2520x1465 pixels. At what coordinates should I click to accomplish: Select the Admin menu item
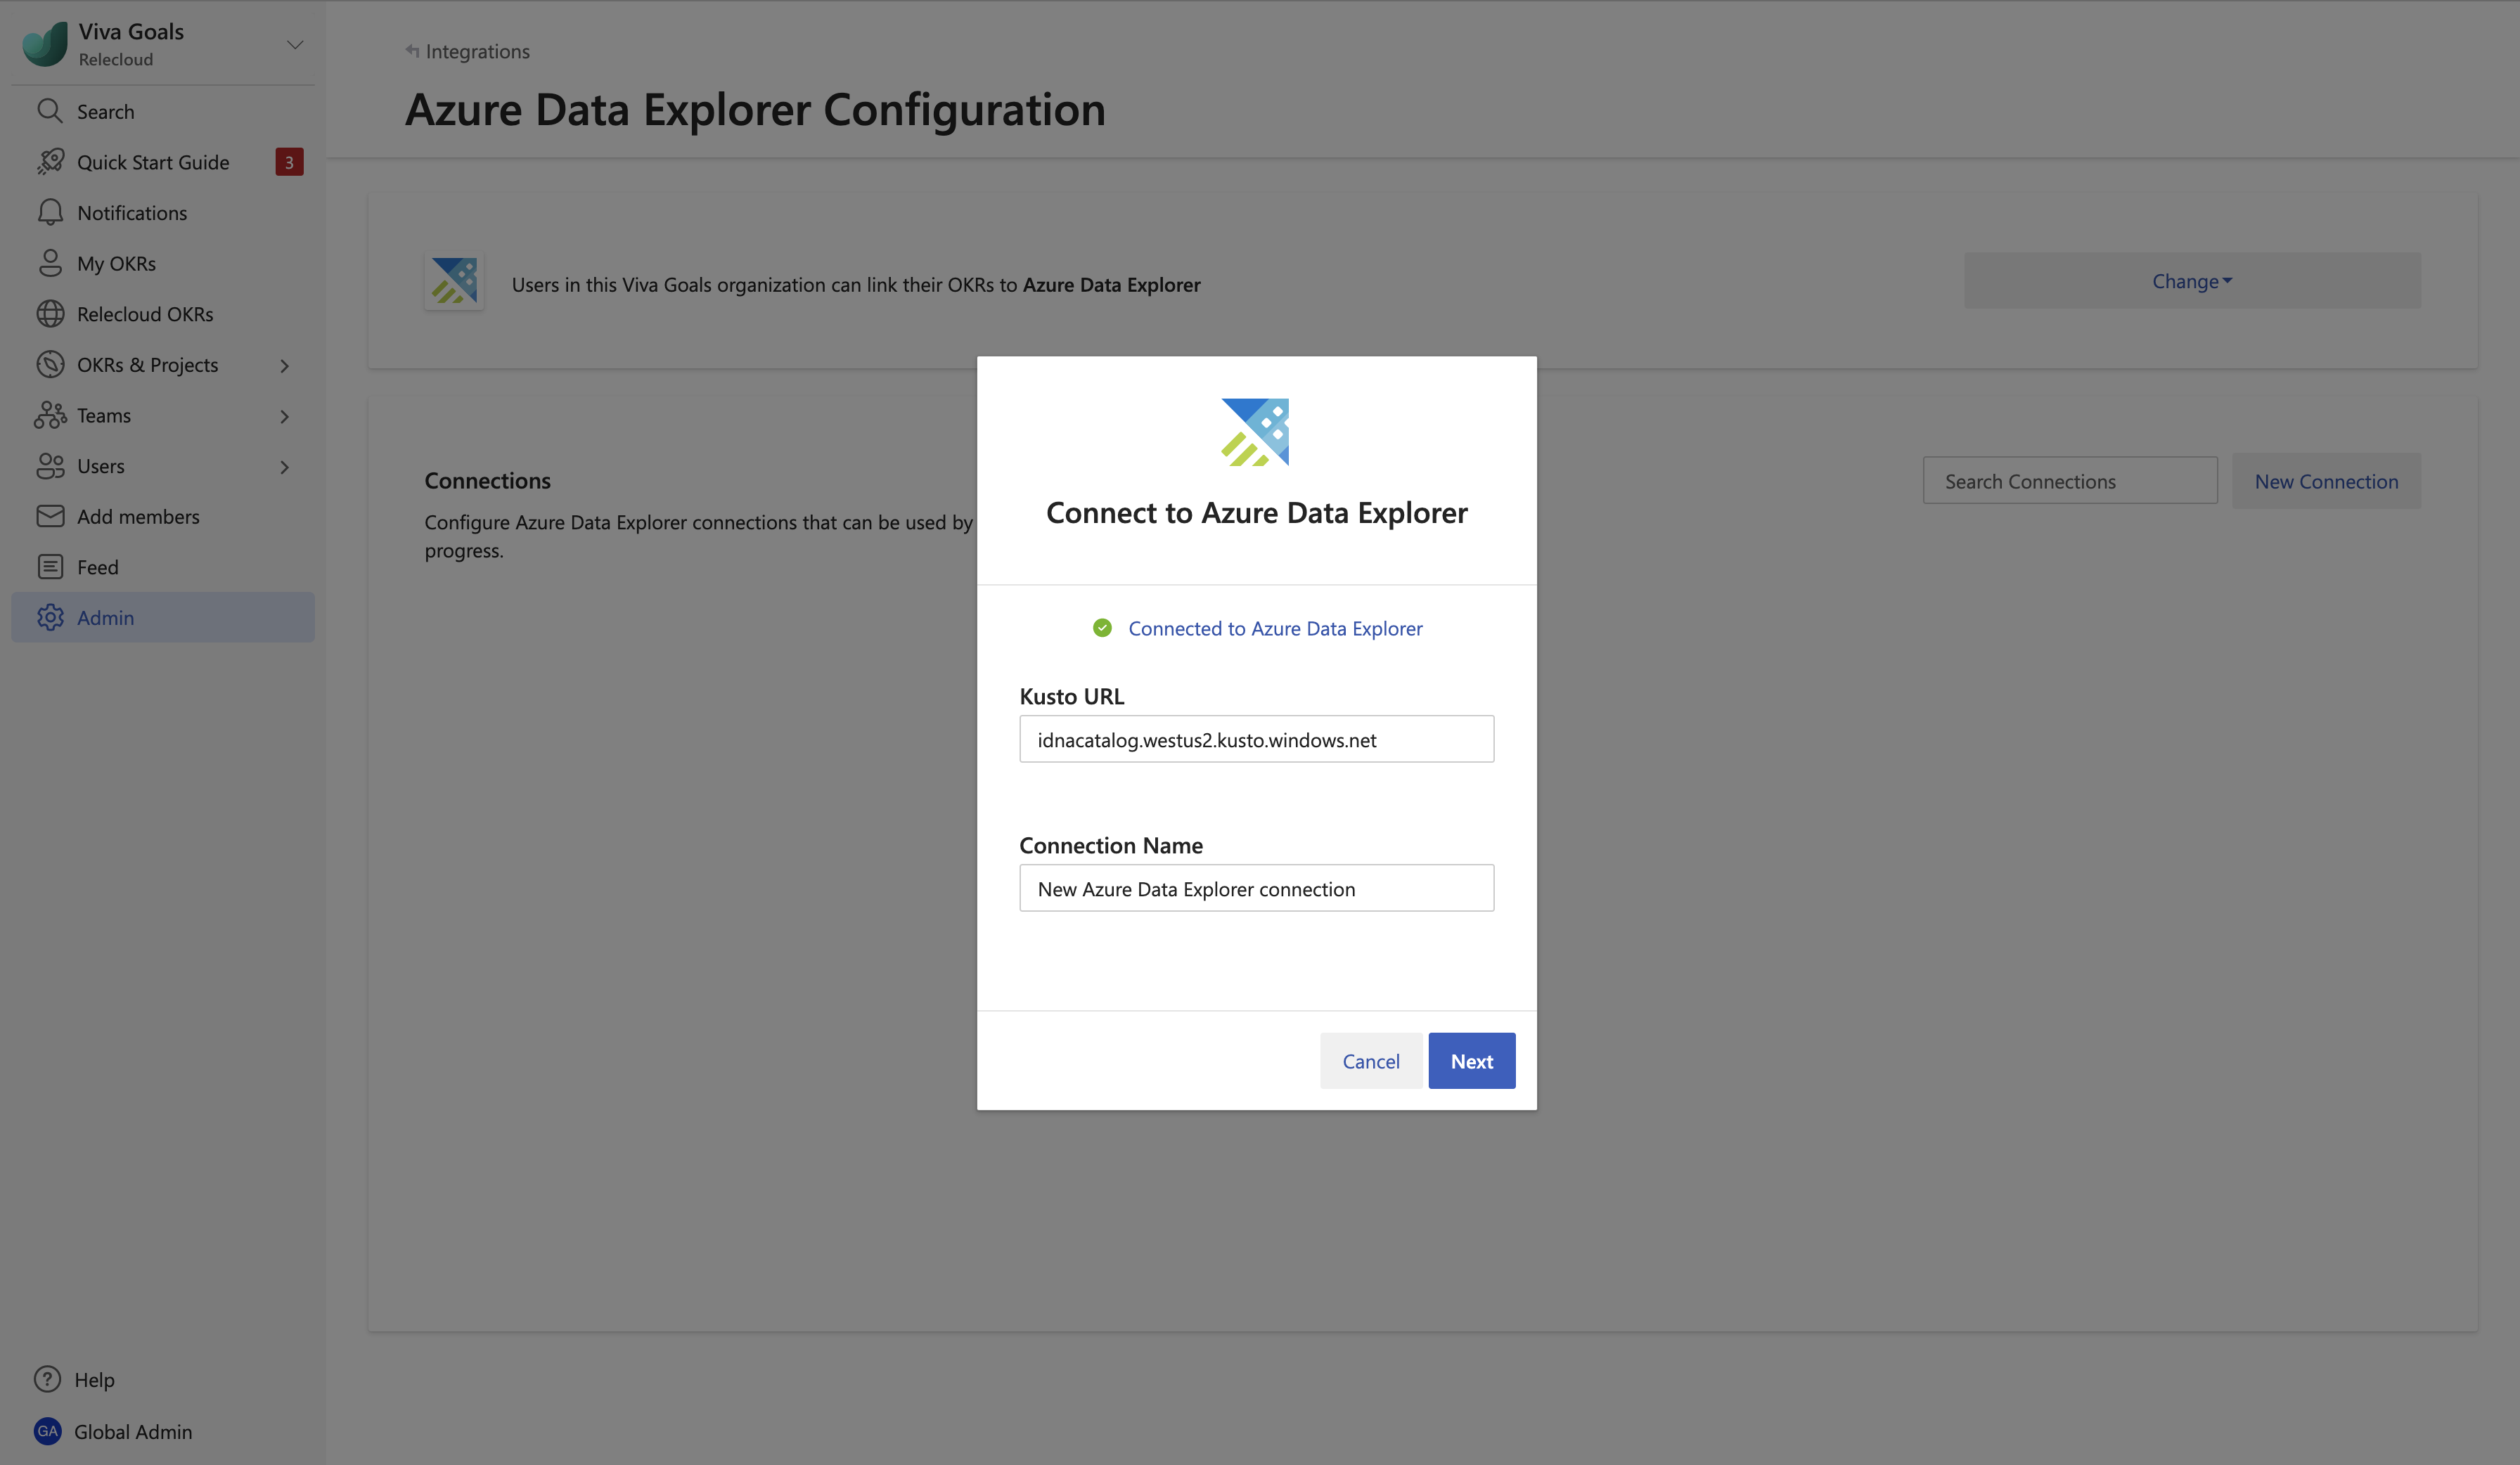163,617
